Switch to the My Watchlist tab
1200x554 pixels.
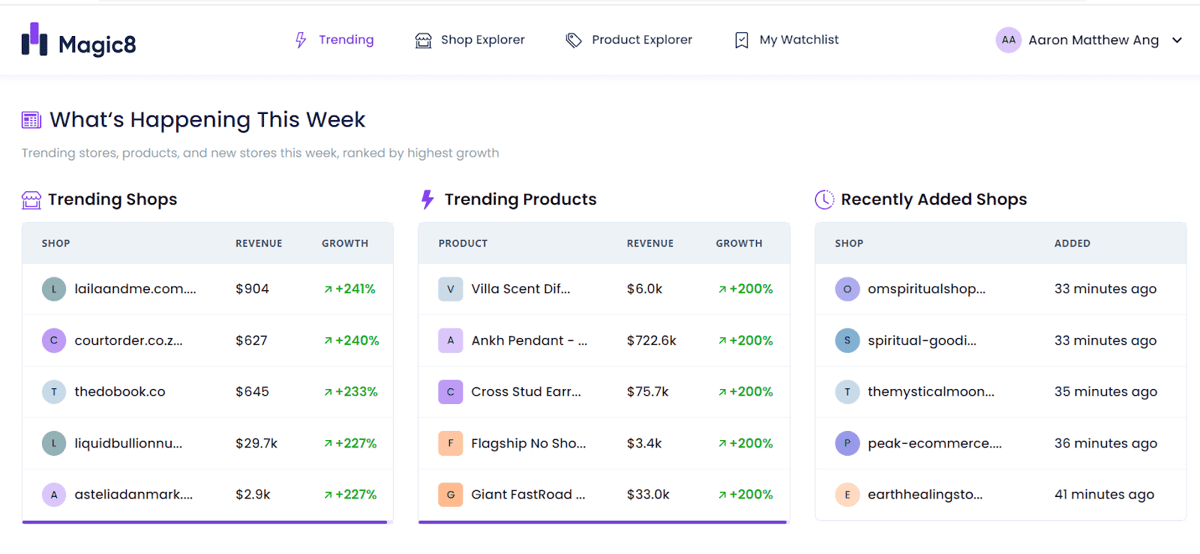coord(786,40)
